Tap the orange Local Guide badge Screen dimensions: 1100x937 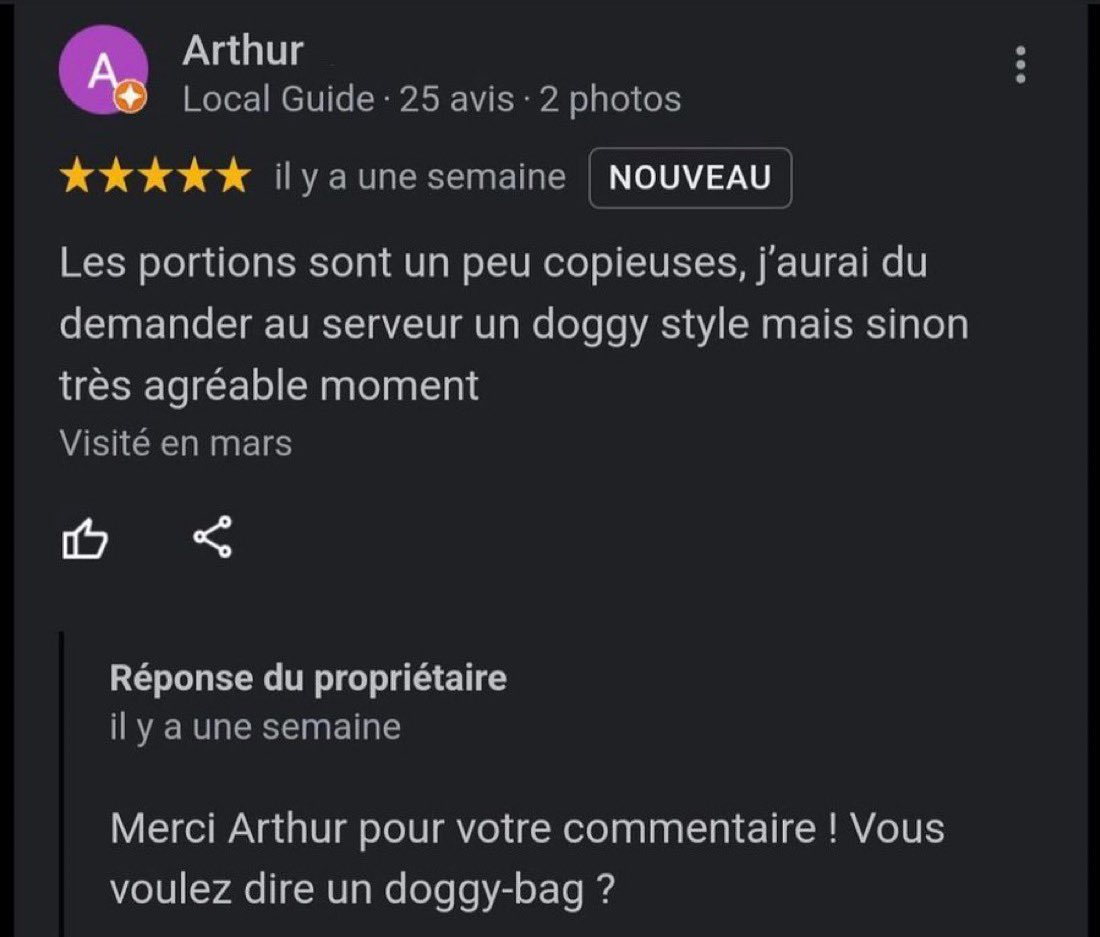pyautogui.click(x=130, y=96)
